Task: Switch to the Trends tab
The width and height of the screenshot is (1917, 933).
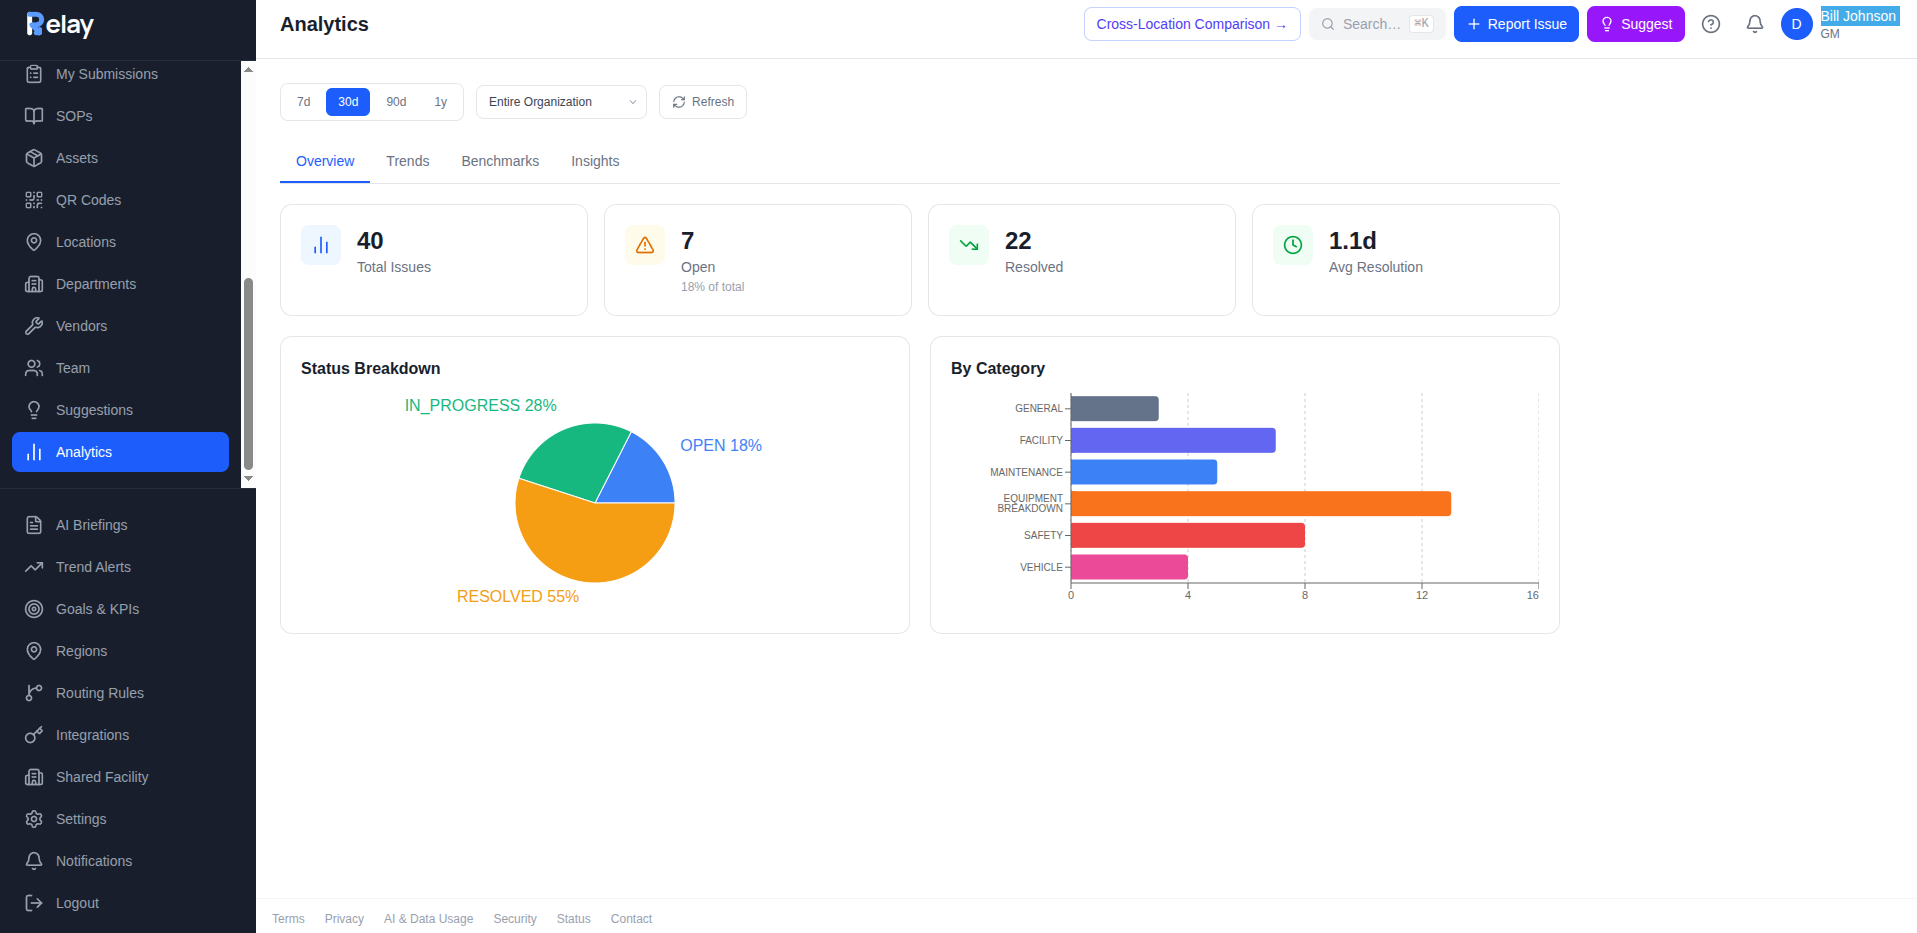Action: point(408,161)
